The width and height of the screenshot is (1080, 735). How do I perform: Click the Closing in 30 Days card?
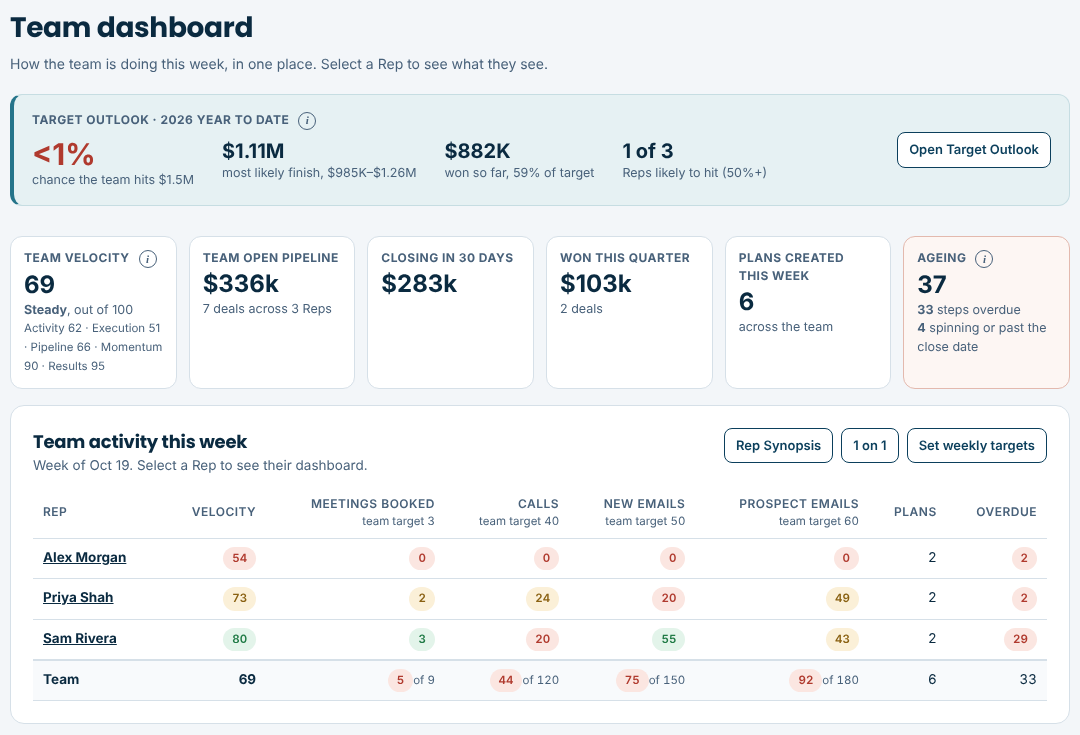coord(450,313)
